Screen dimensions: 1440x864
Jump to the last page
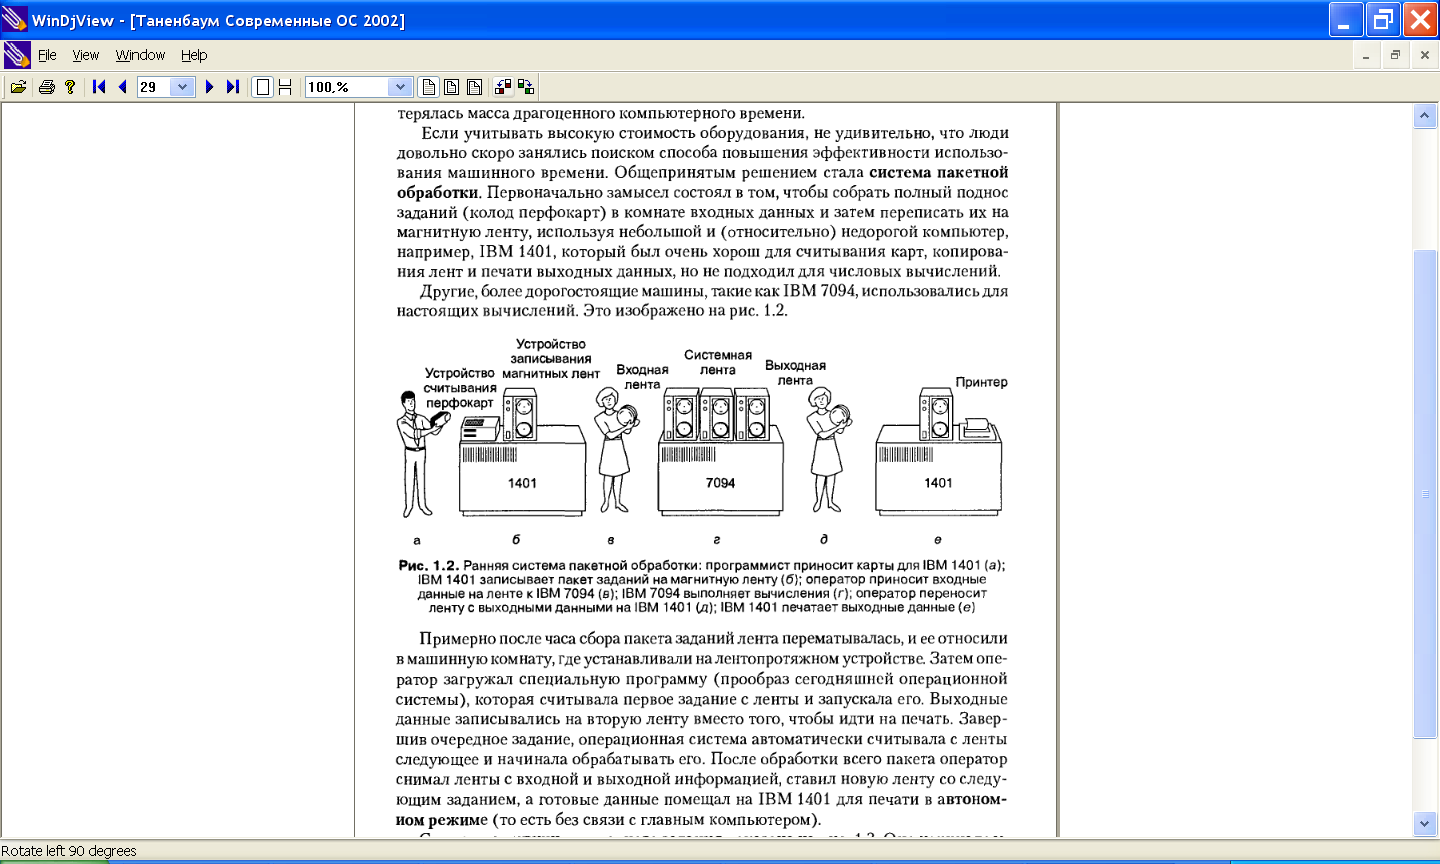[x=233, y=87]
